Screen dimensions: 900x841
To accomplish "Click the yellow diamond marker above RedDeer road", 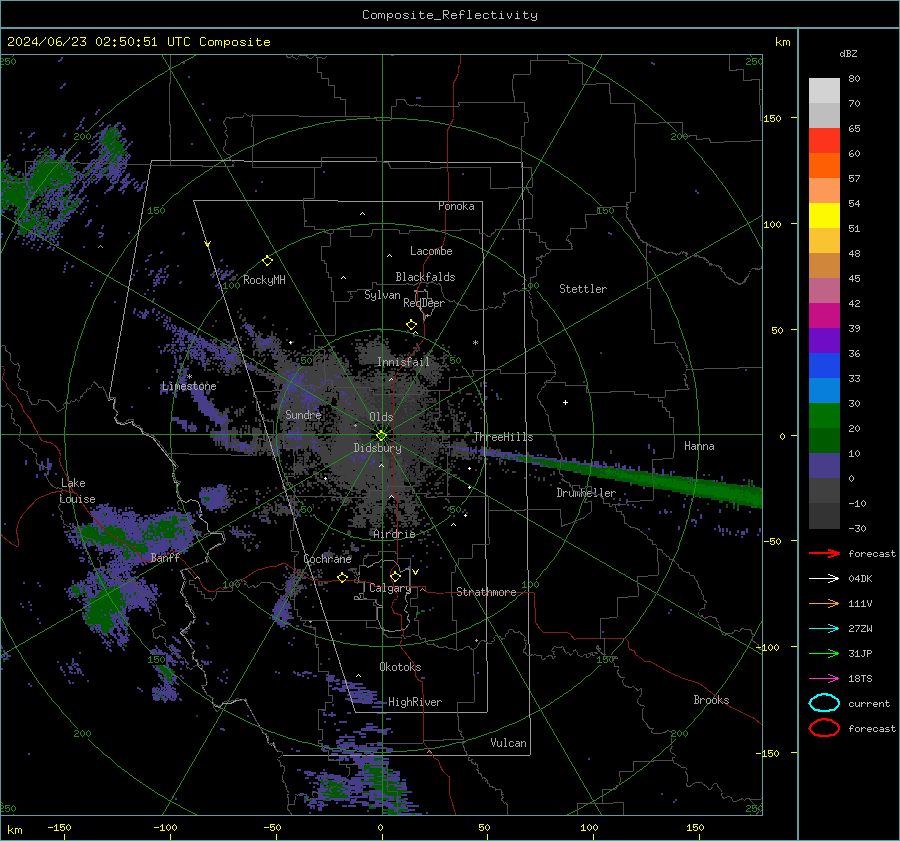I will 411,325.
